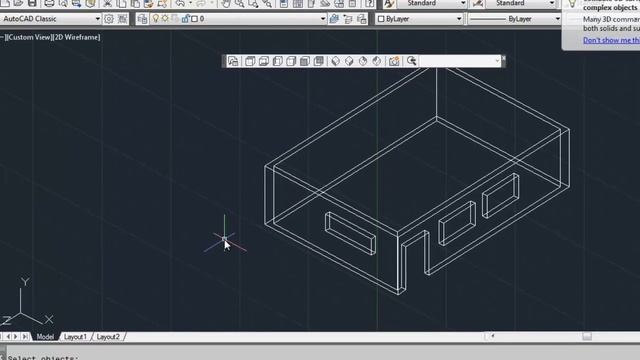
Task: Click the My Workspace icon
Action: click(122, 19)
